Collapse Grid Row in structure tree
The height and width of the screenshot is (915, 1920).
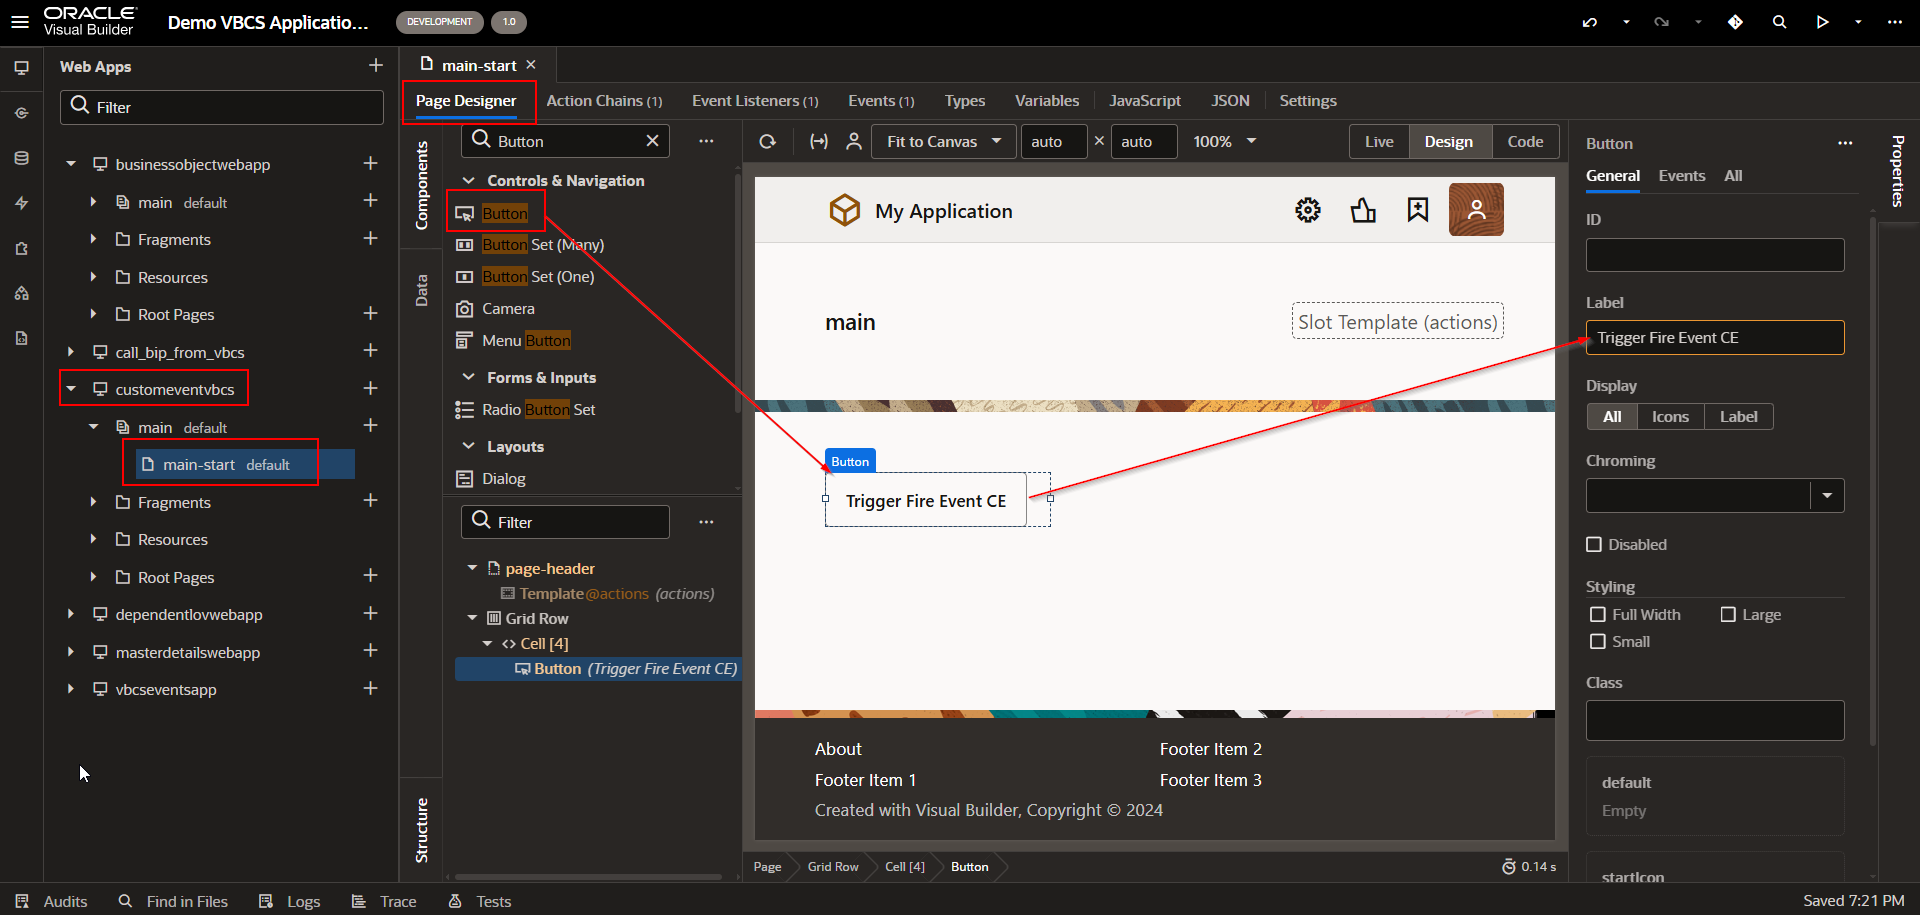pos(472,618)
